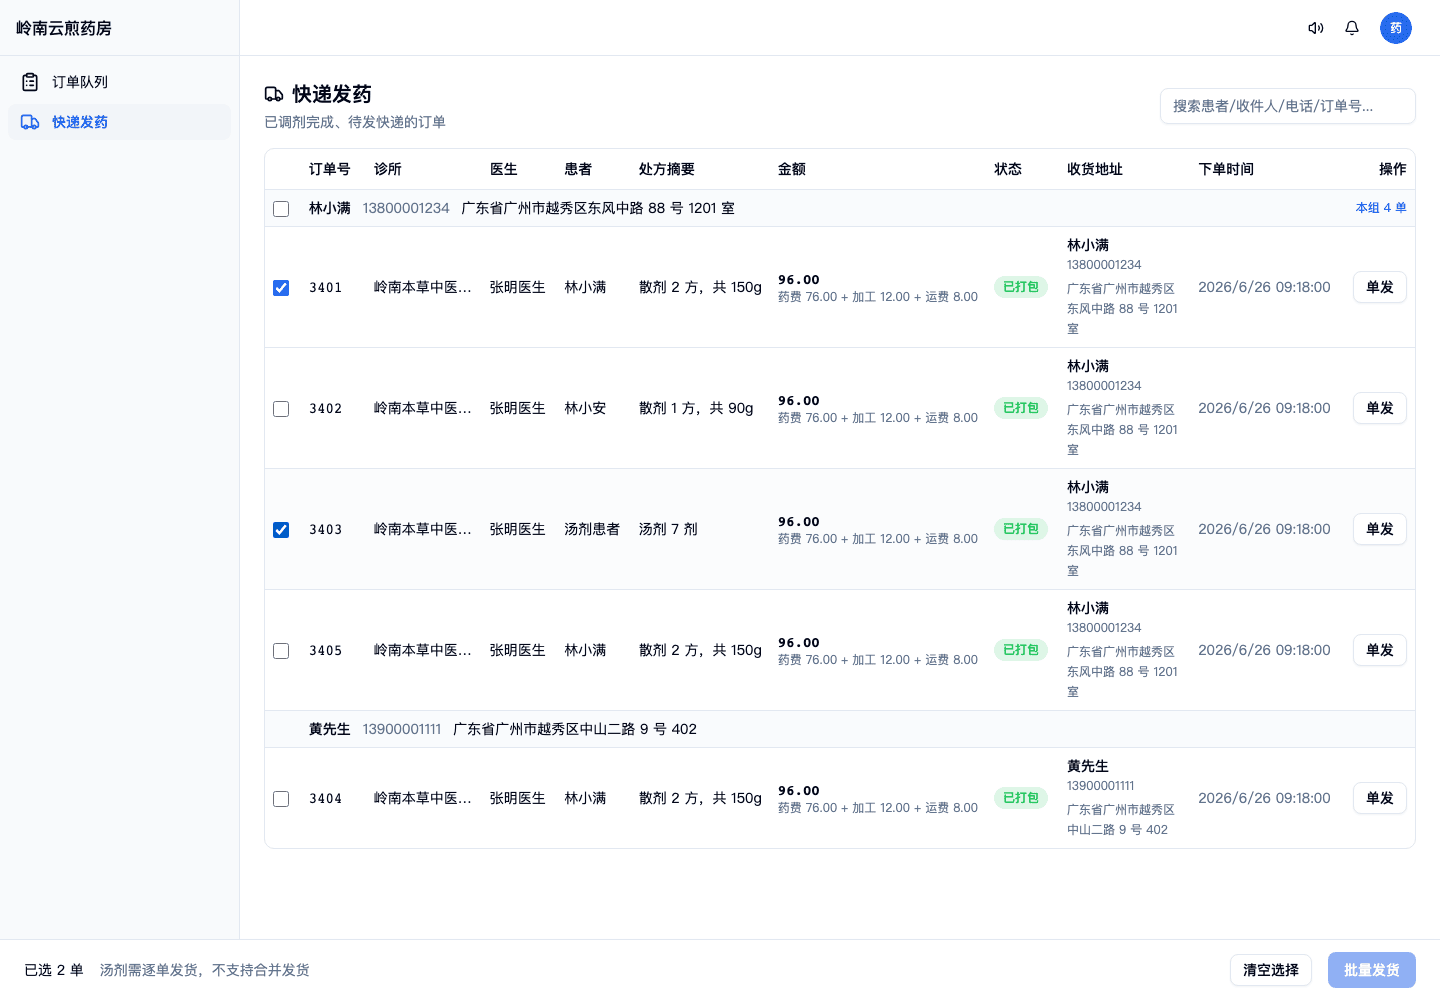Click the 已选 2 单 footer text
Image resolution: width=1440 pixels, height=1000 pixels.
(54, 970)
